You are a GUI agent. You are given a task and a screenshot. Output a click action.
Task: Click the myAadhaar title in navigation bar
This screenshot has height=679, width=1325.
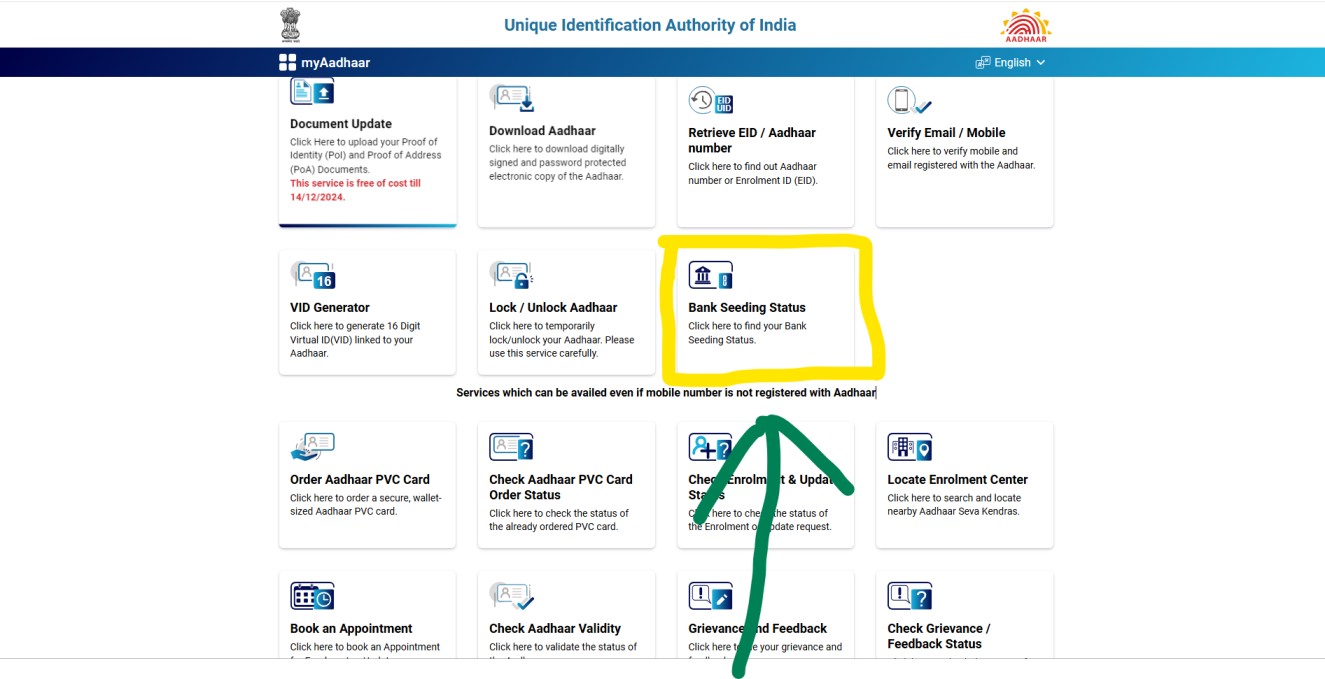335,62
